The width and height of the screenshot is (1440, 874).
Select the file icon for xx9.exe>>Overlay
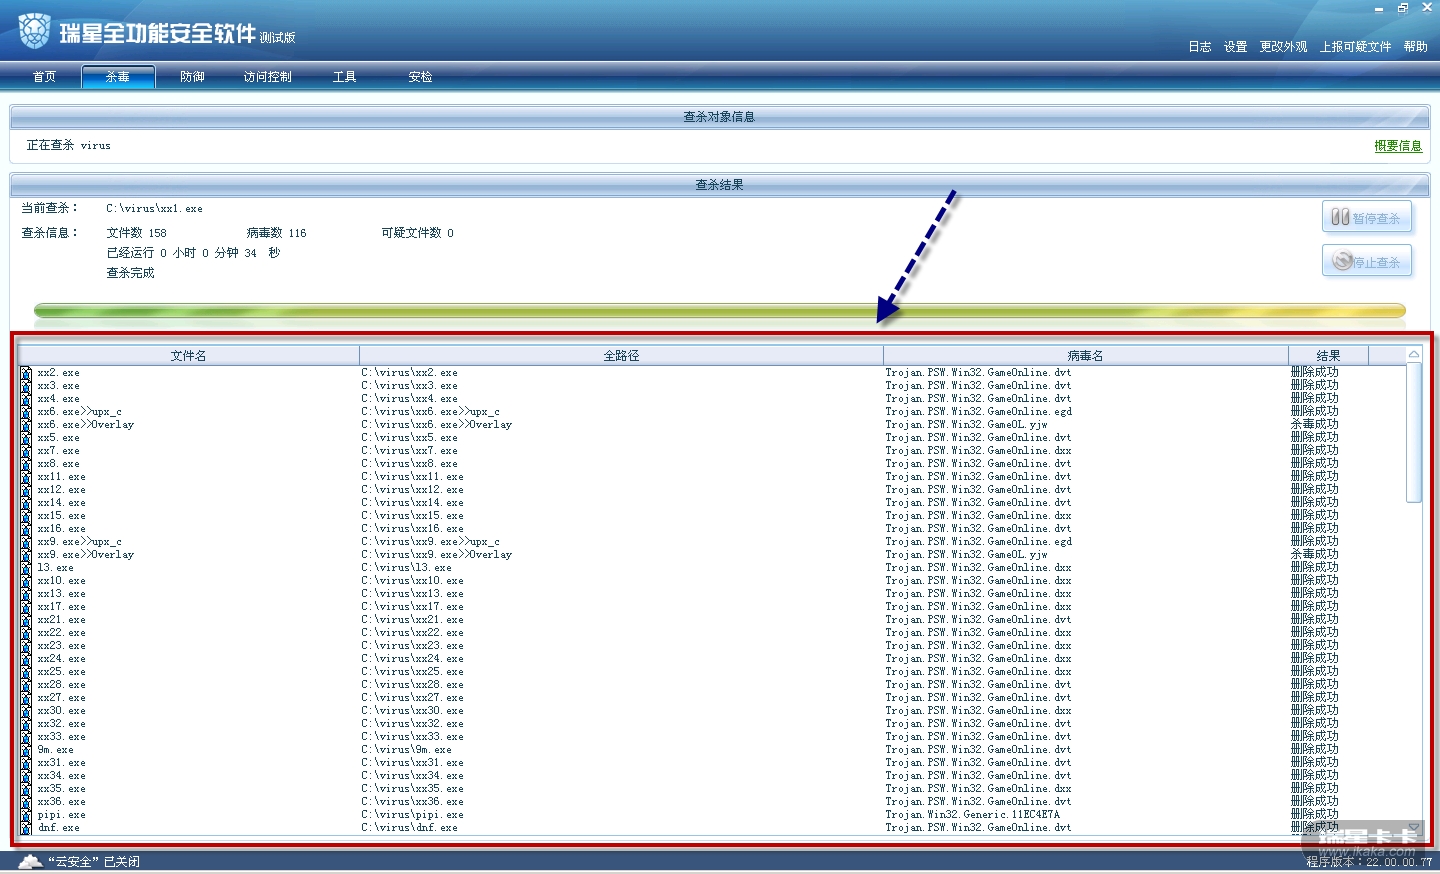[26, 555]
